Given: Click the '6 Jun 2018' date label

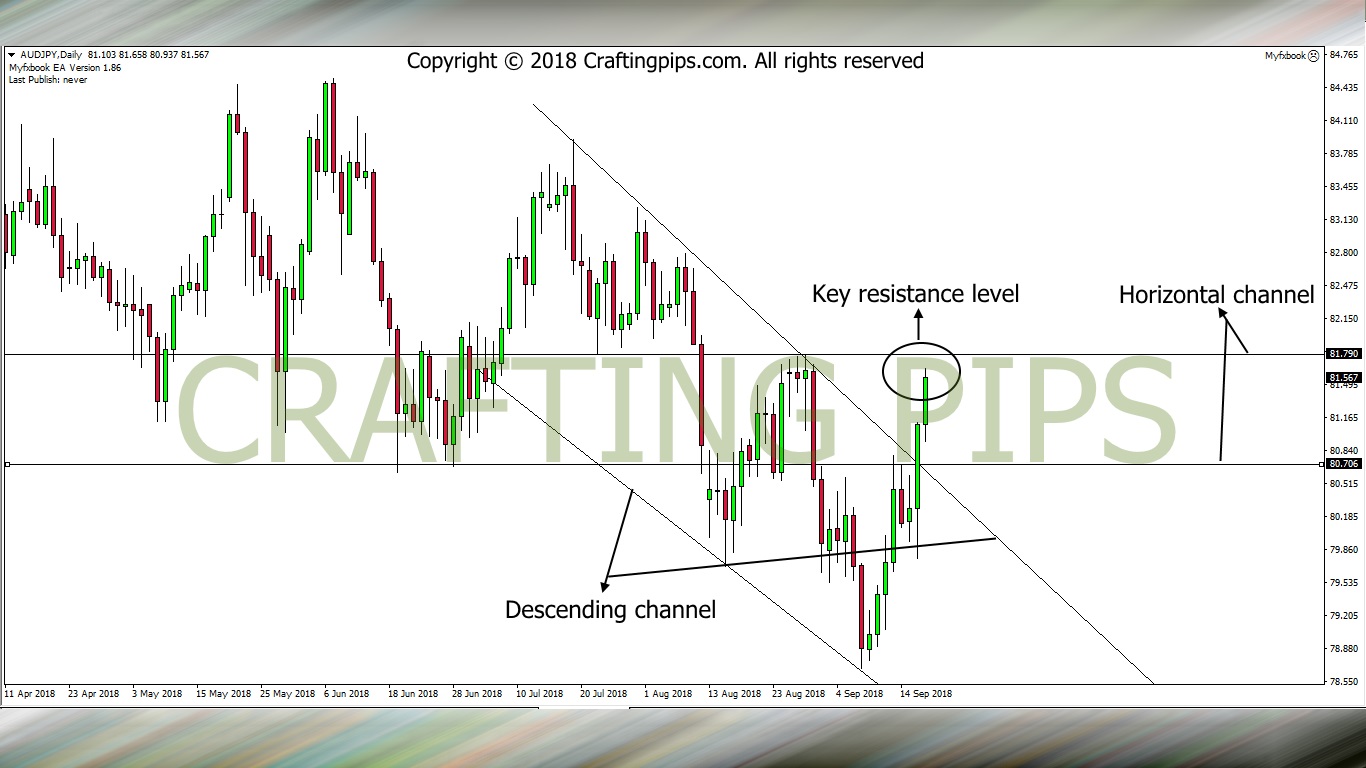Looking at the screenshot, I should [348, 693].
